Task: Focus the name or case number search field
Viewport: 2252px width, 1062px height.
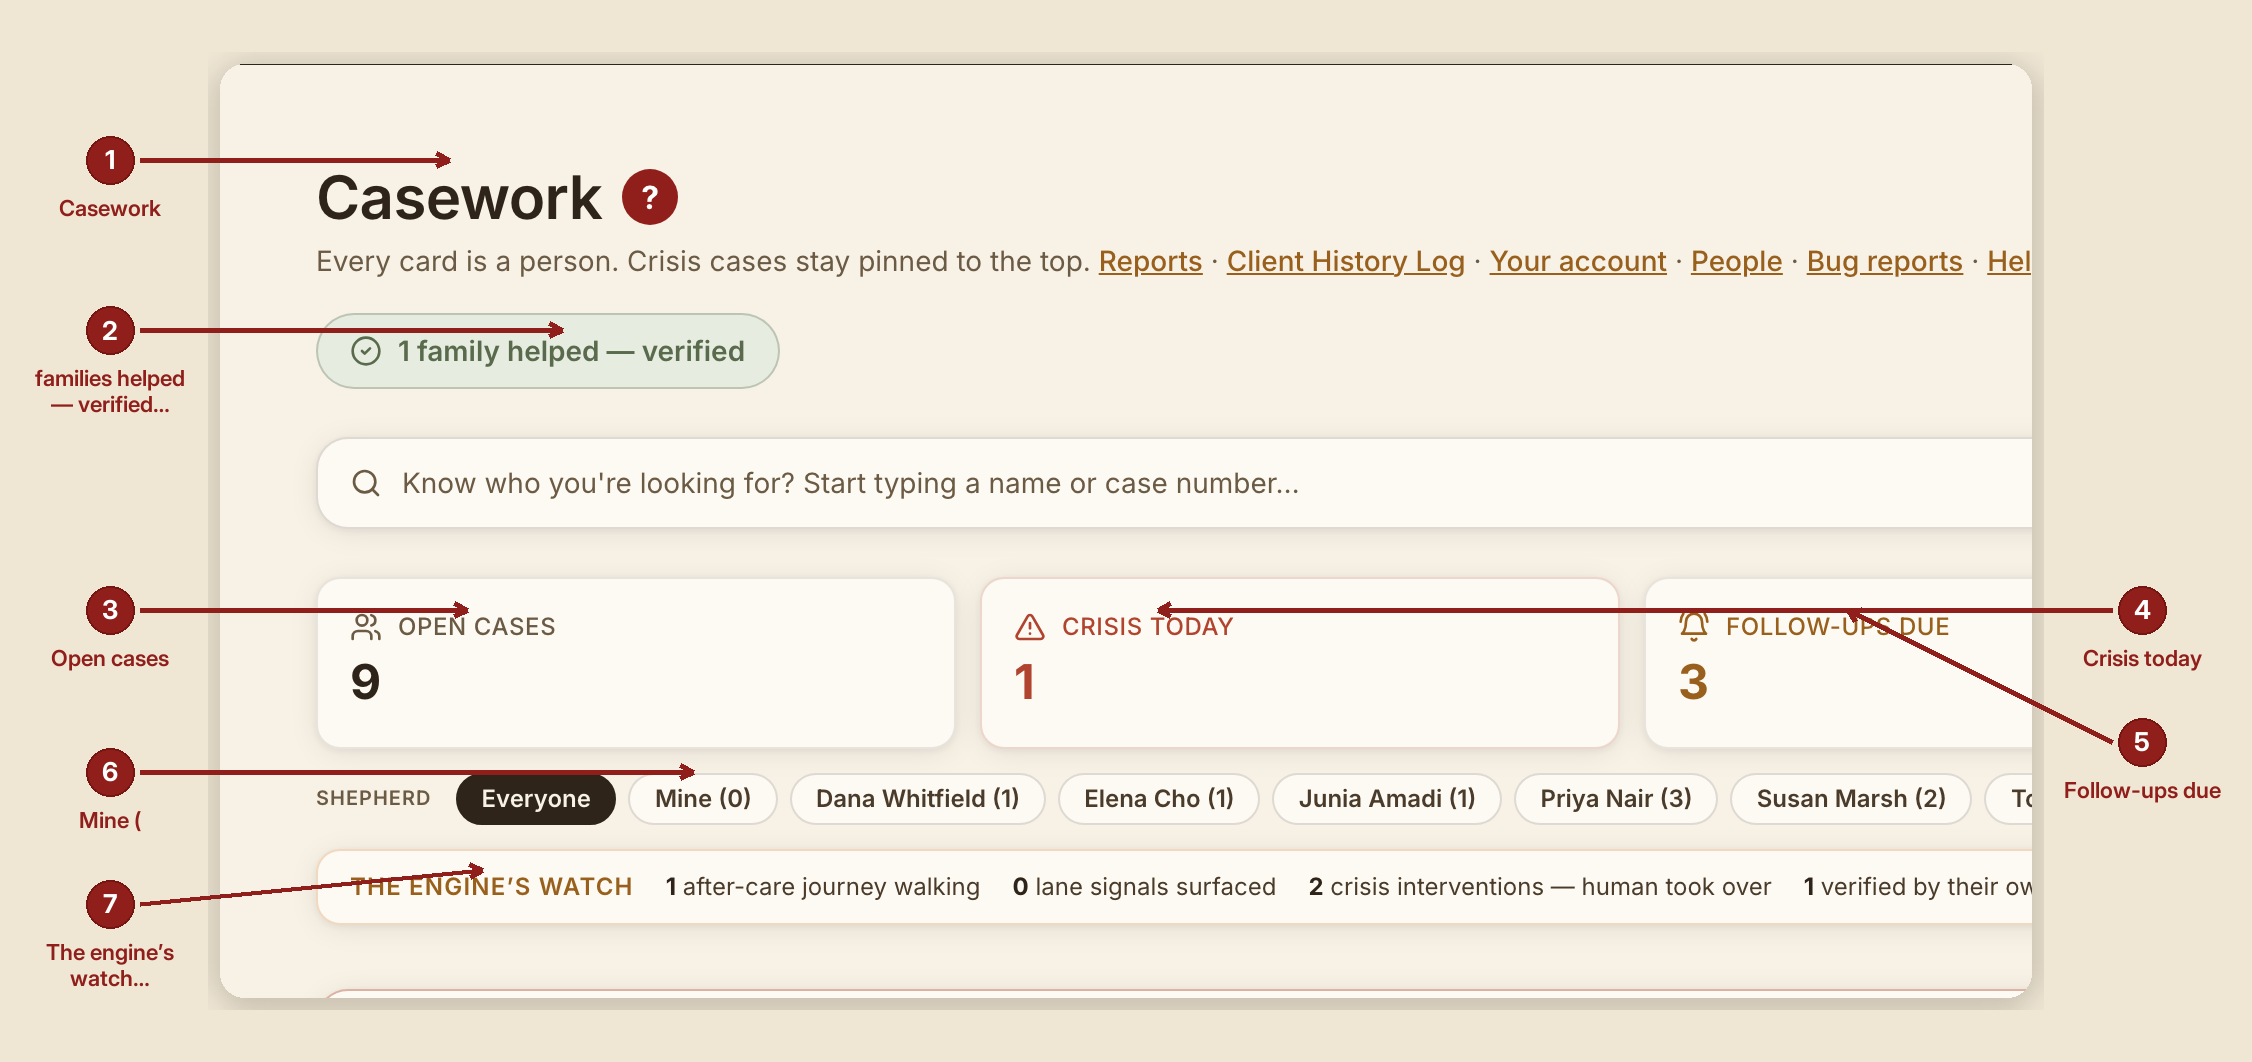Action: coord(1175,483)
